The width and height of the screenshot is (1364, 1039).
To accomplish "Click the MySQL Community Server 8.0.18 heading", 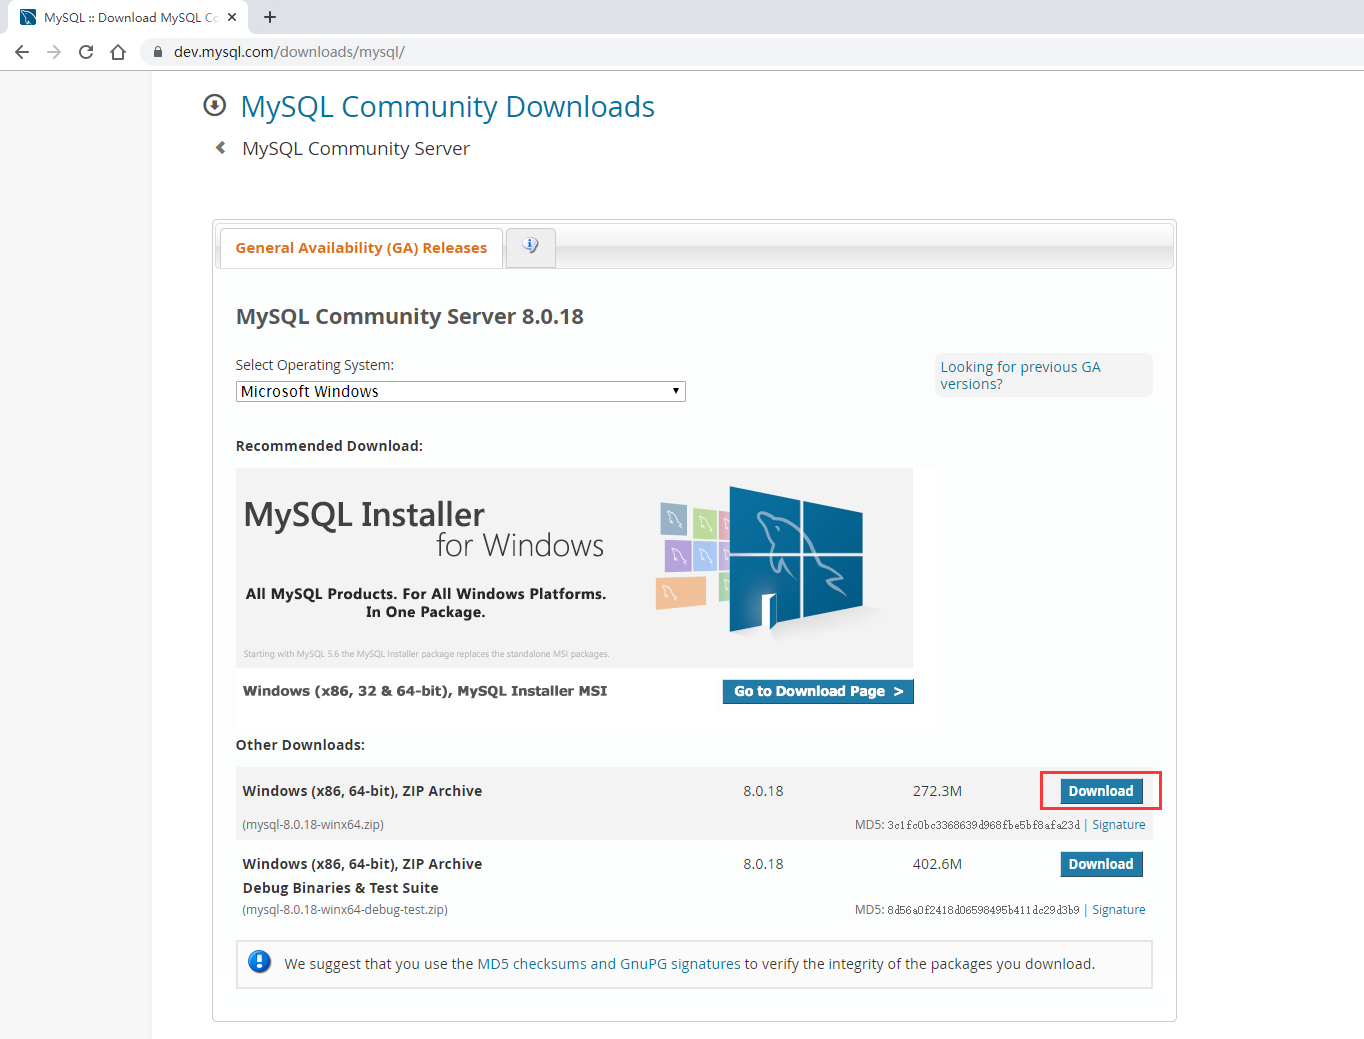I will pos(410,317).
